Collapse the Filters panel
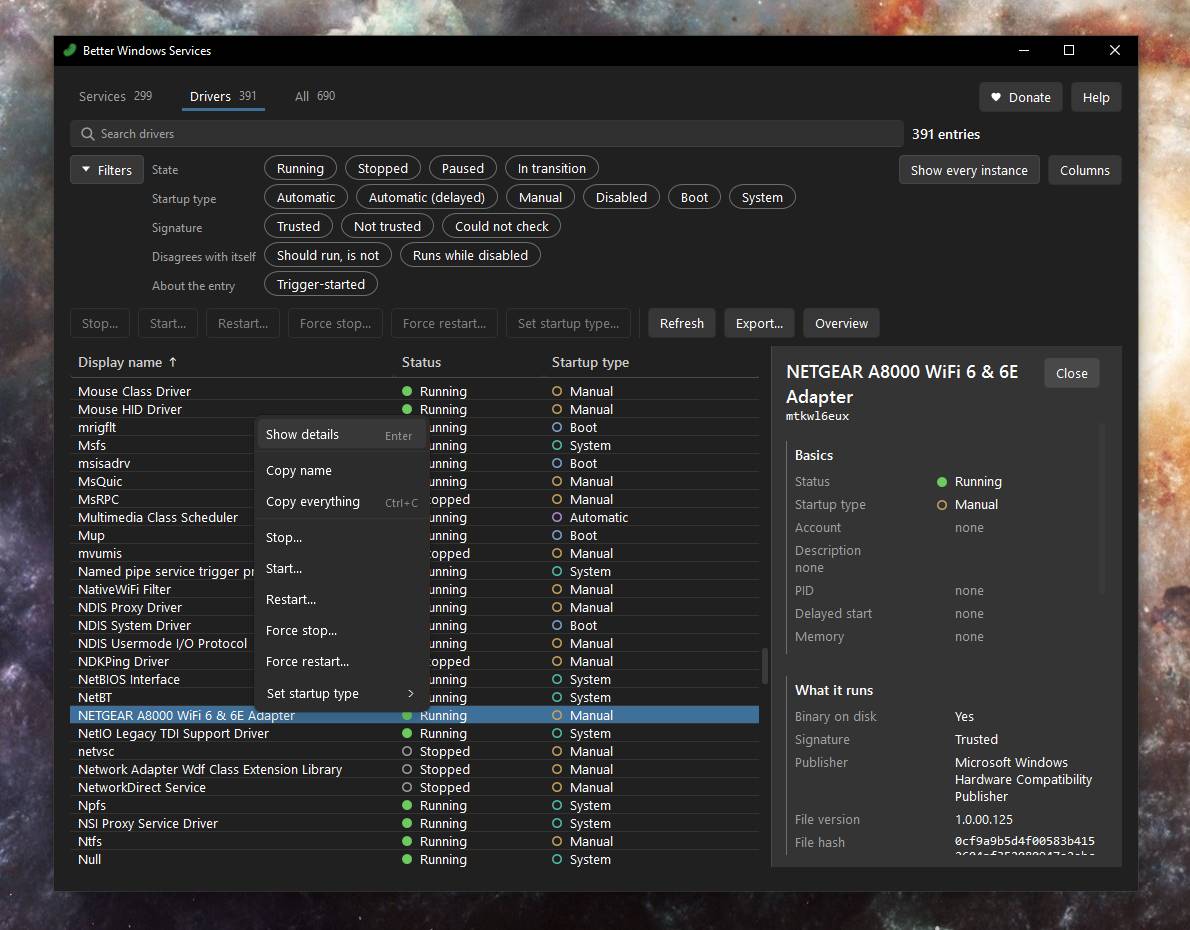 (x=107, y=170)
